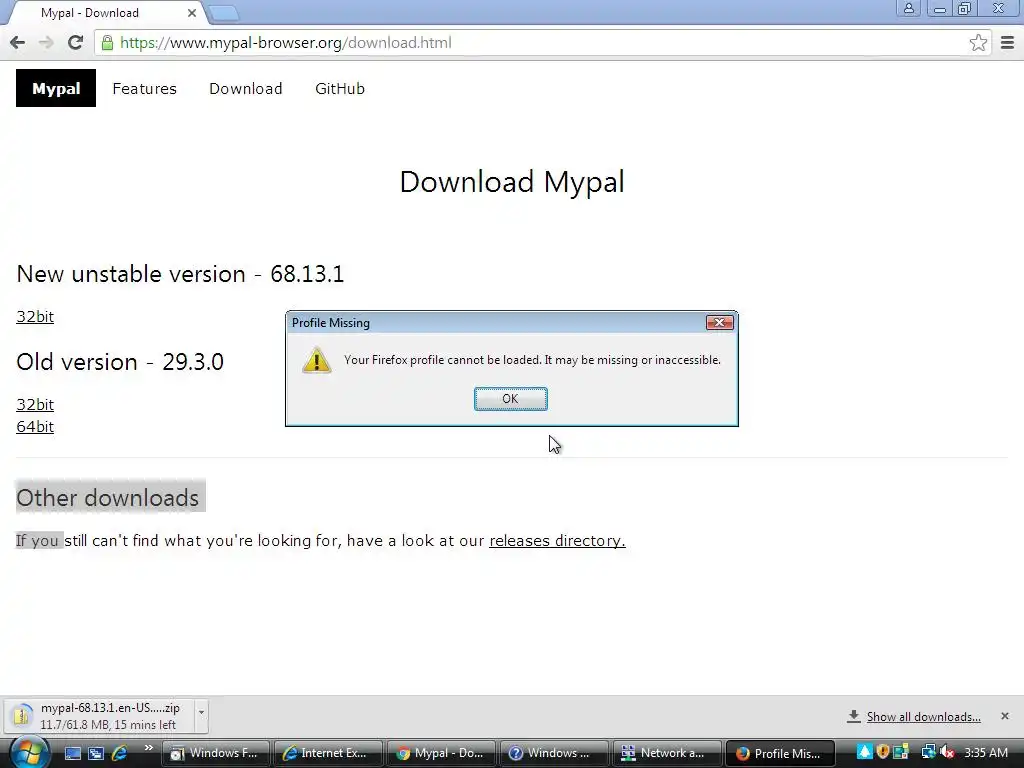The image size is (1024, 768).
Task: Click the Profile Missing dialog title bar
Action: [496, 323]
